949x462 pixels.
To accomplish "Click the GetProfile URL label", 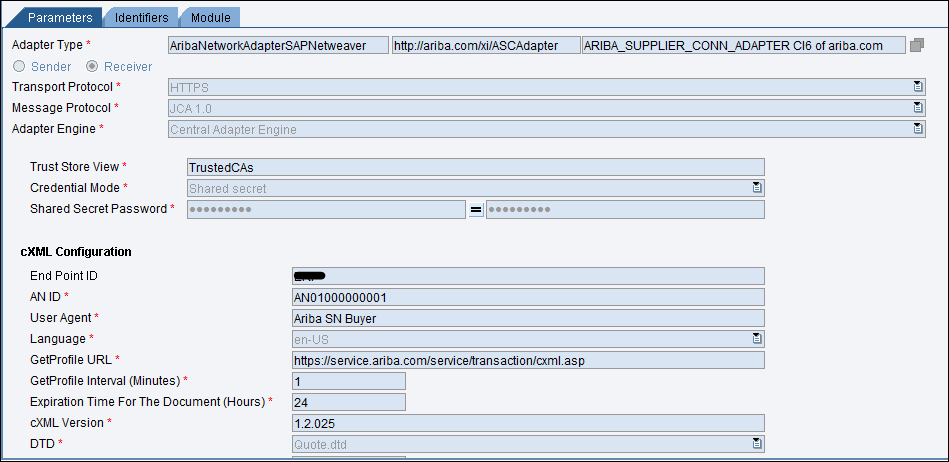I will [71, 359].
